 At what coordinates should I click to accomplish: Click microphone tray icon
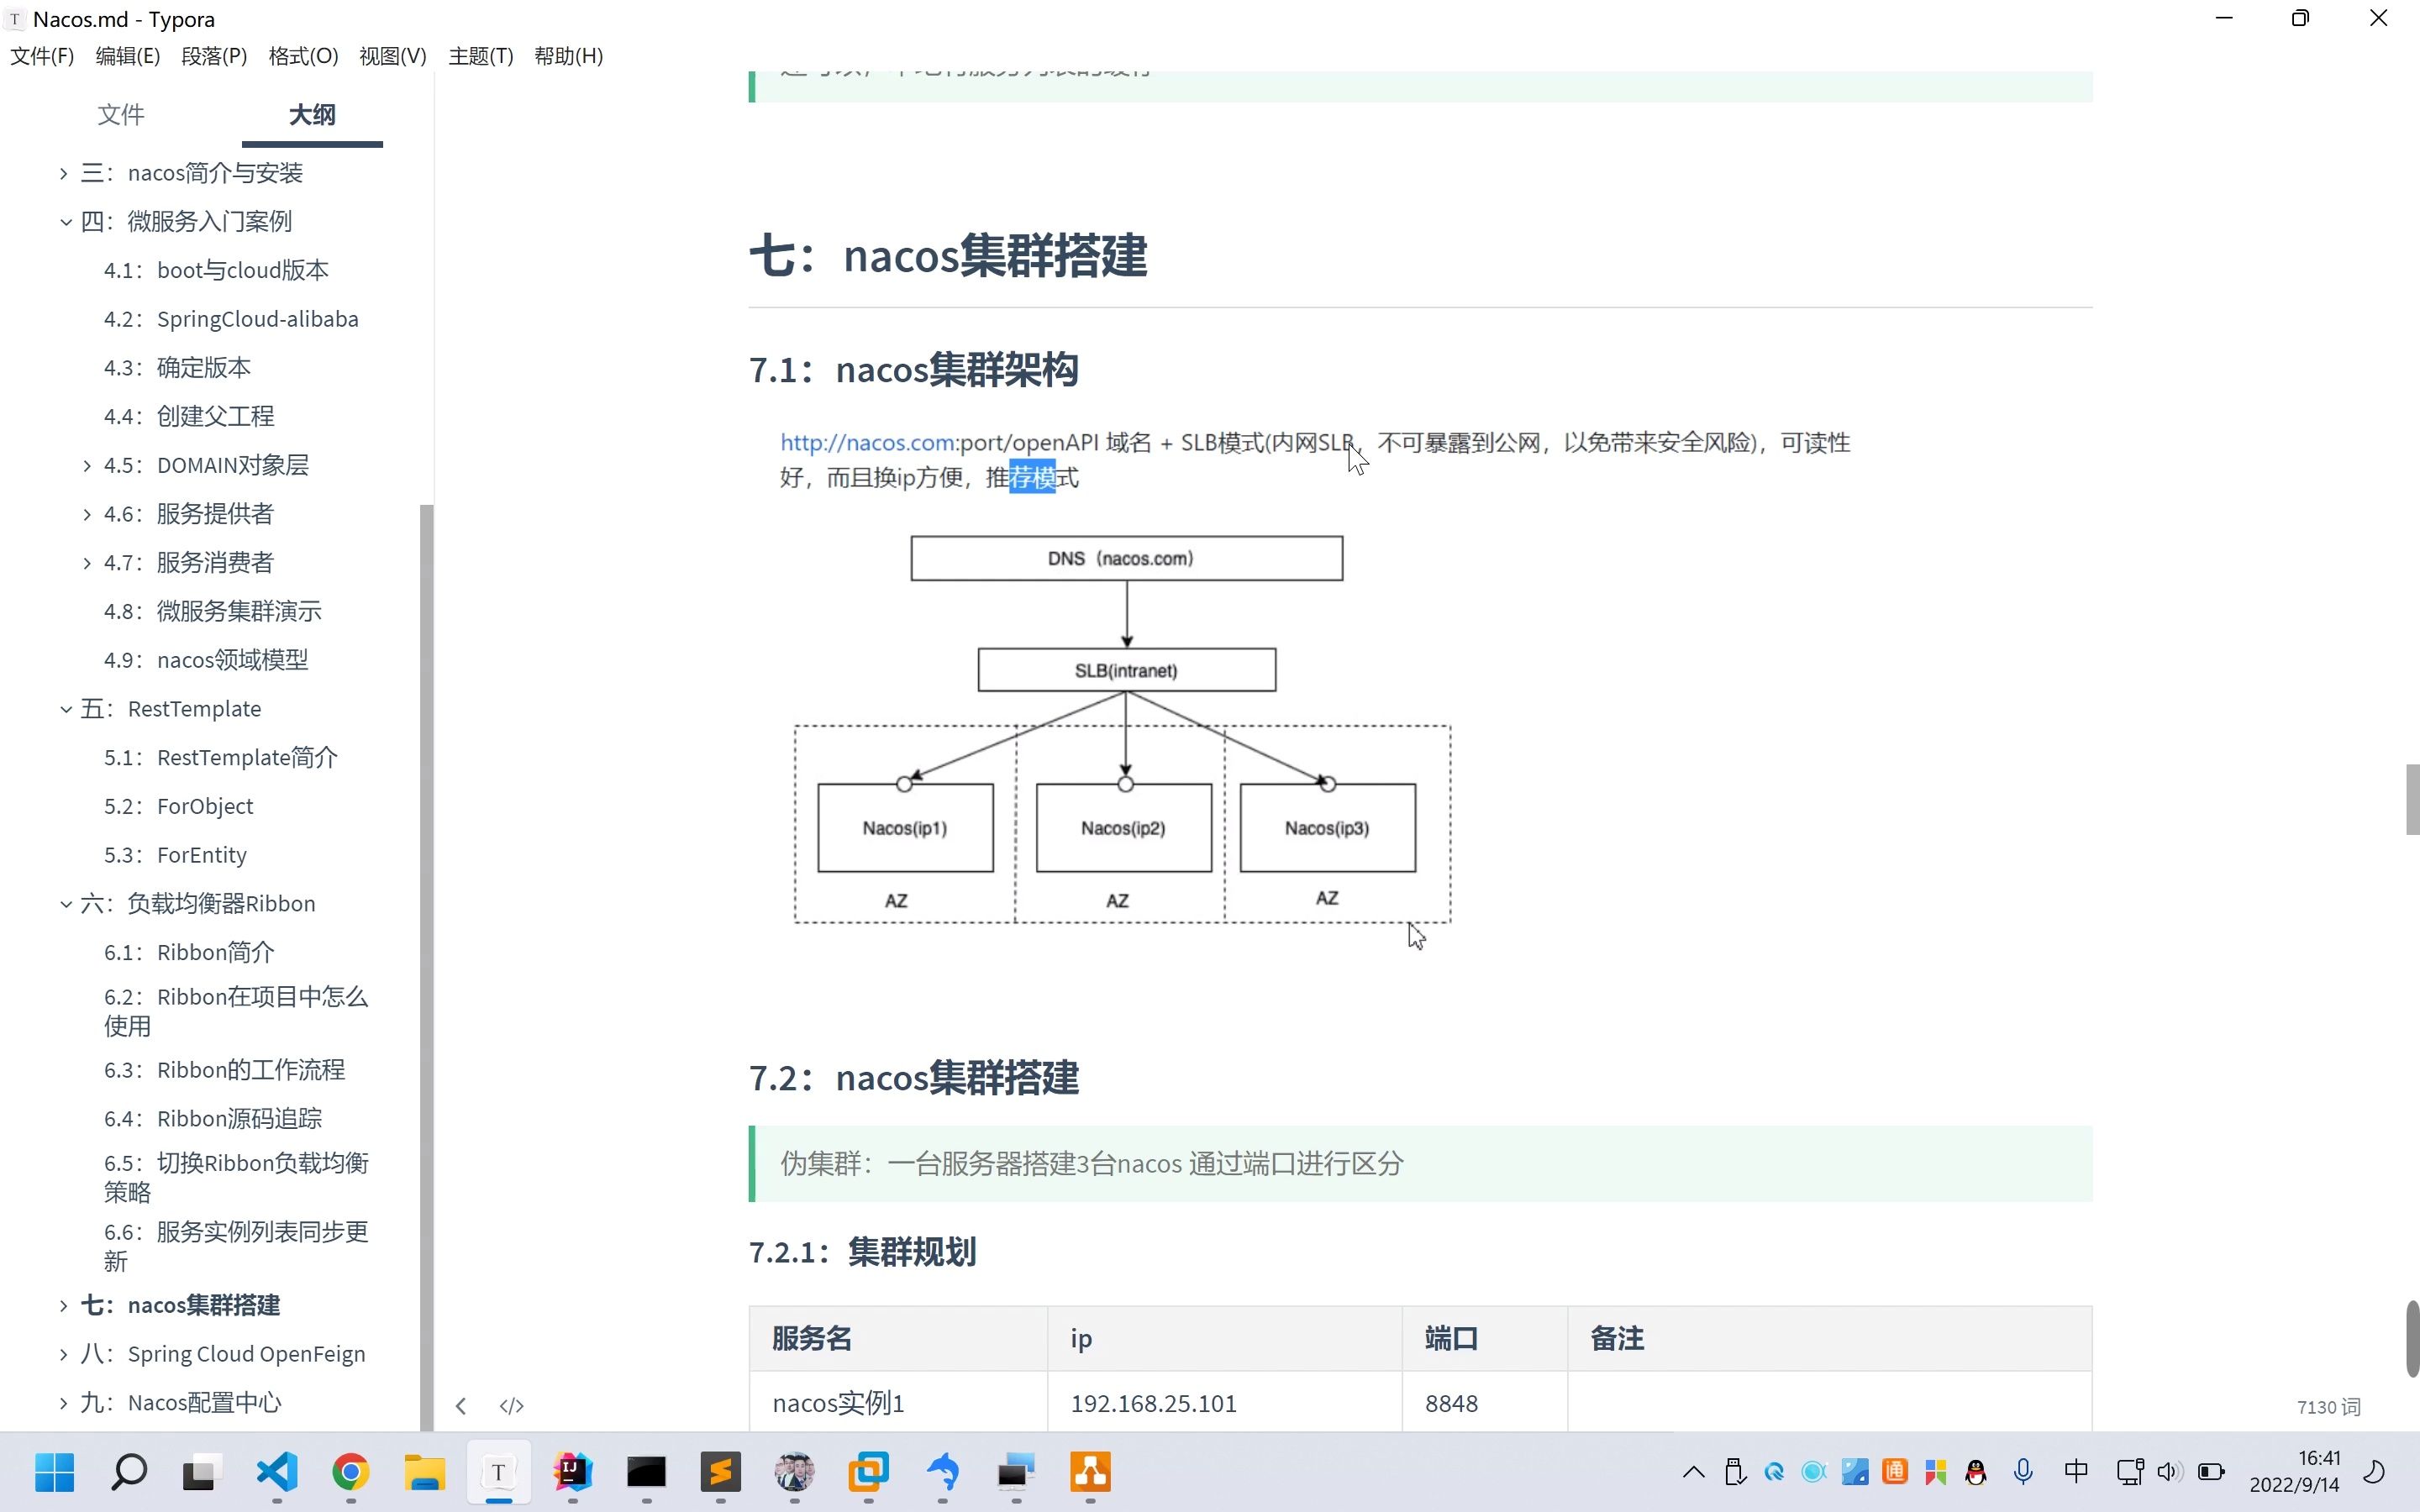point(2023,1471)
